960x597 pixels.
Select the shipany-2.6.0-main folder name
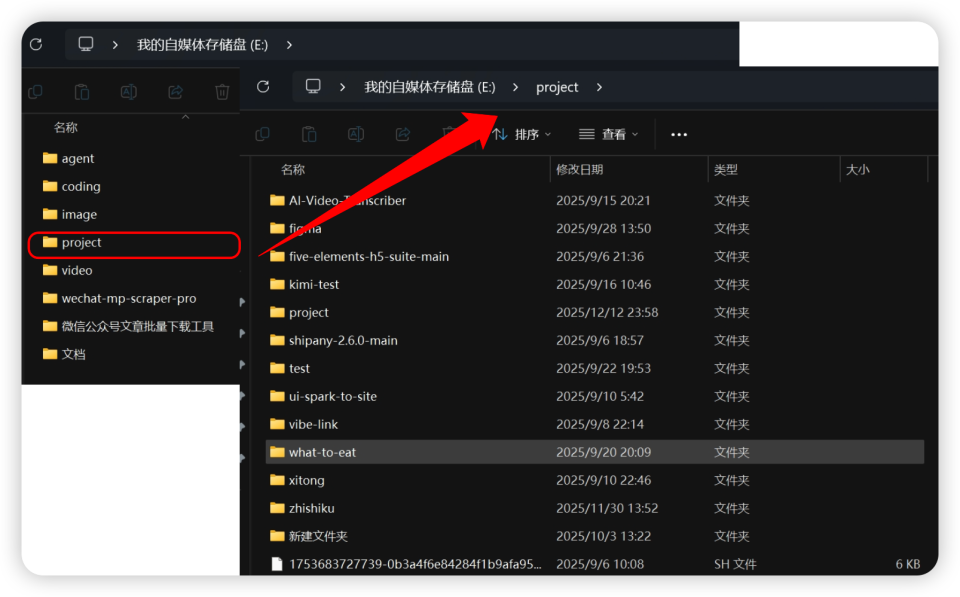pos(343,340)
